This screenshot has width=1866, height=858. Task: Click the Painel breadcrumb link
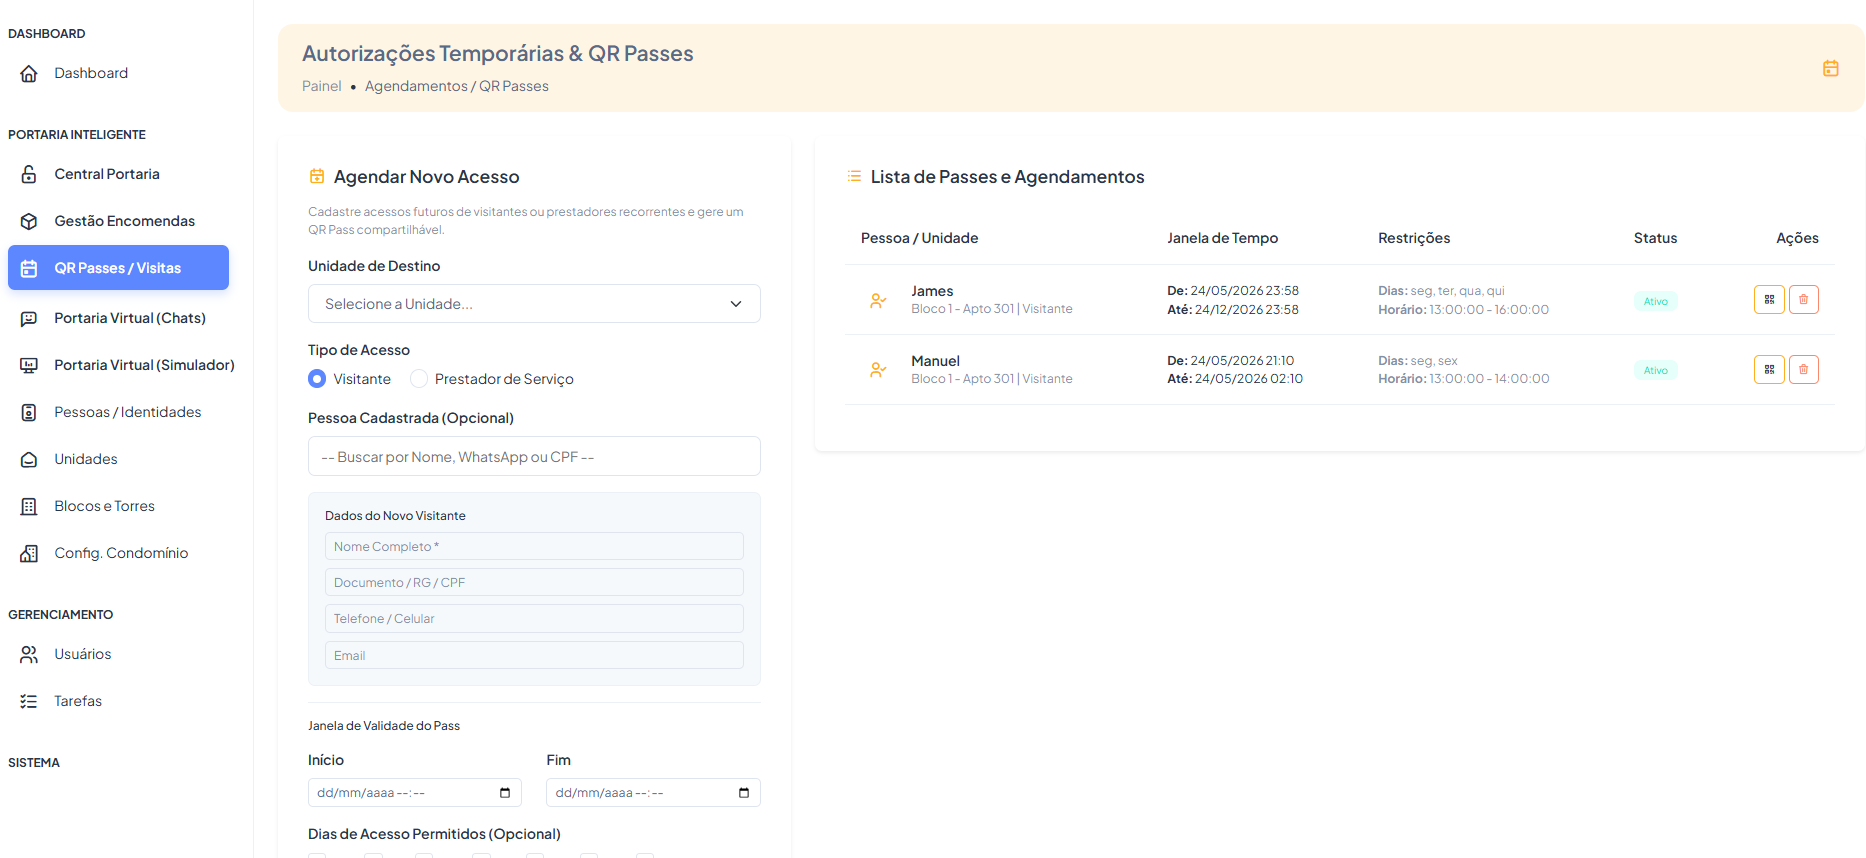(322, 86)
